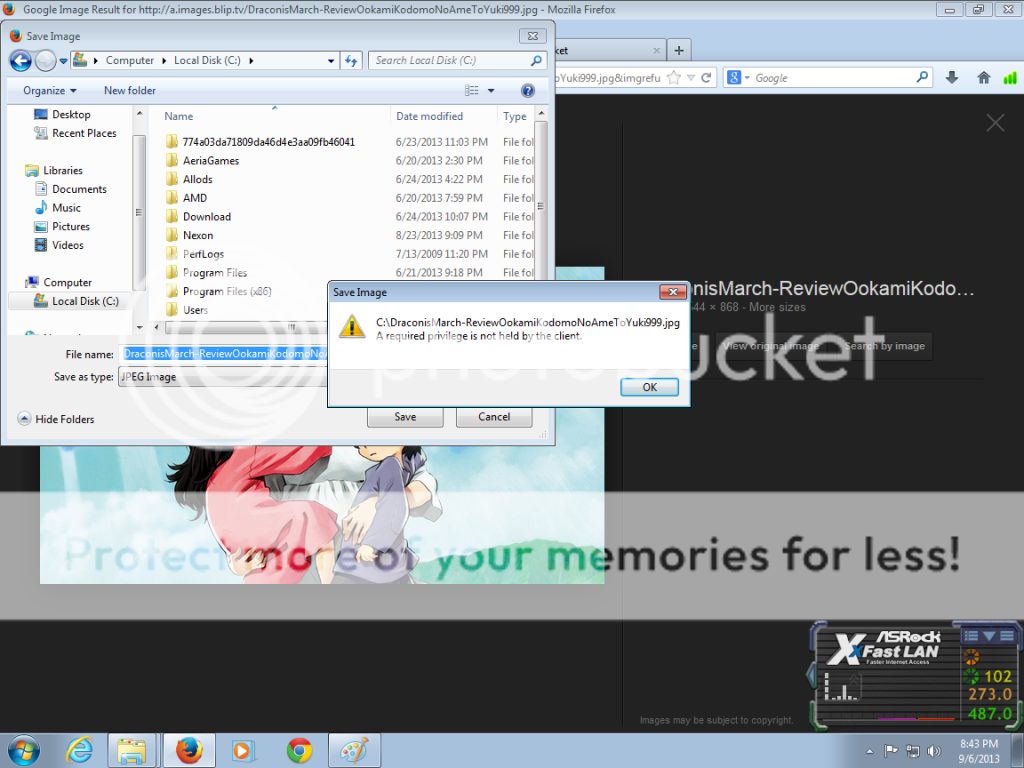Open recent locations dropdown arrow
Image resolution: width=1024 pixels, height=768 pixels.
point(63,61)
